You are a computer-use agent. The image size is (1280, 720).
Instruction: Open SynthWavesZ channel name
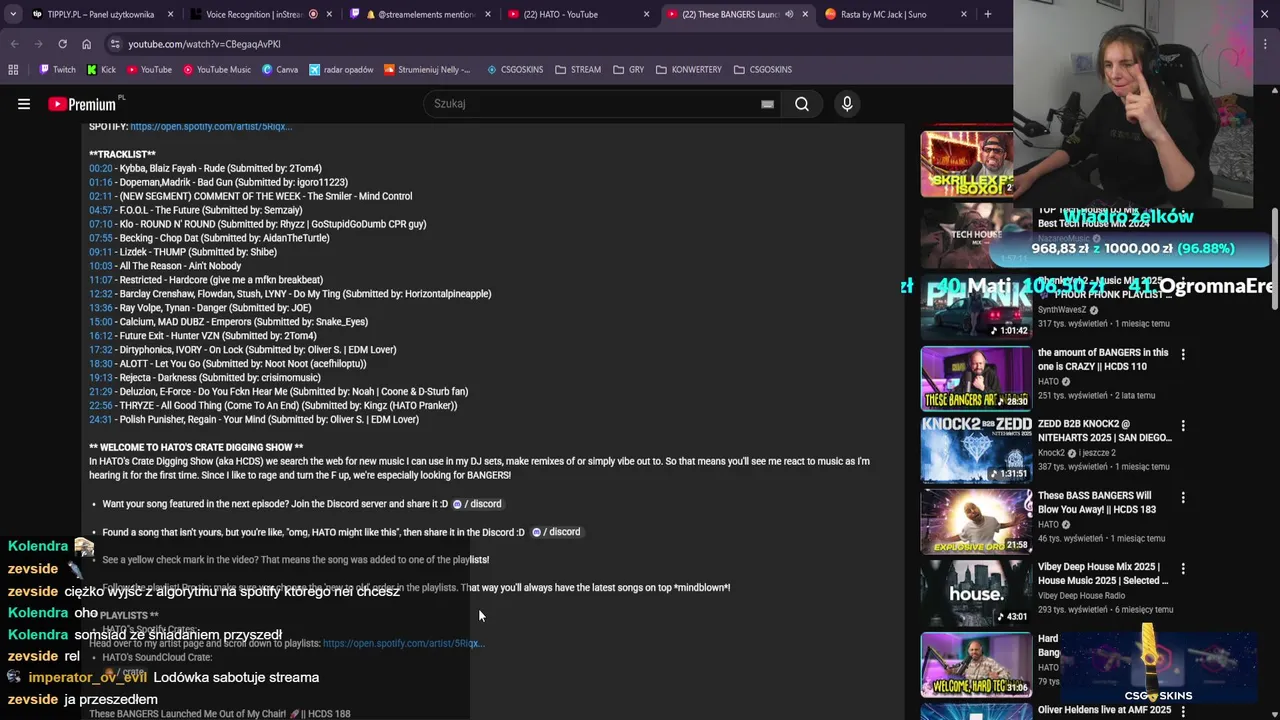click(1063, 310)
